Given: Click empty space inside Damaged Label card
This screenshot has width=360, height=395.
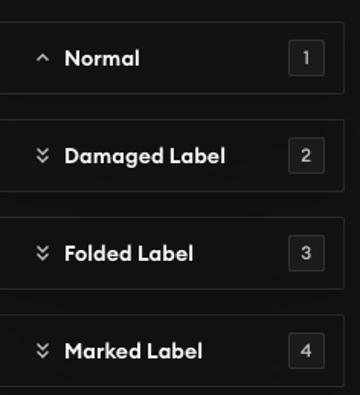Looking at the screenshot, I should (x=257, y=156).
